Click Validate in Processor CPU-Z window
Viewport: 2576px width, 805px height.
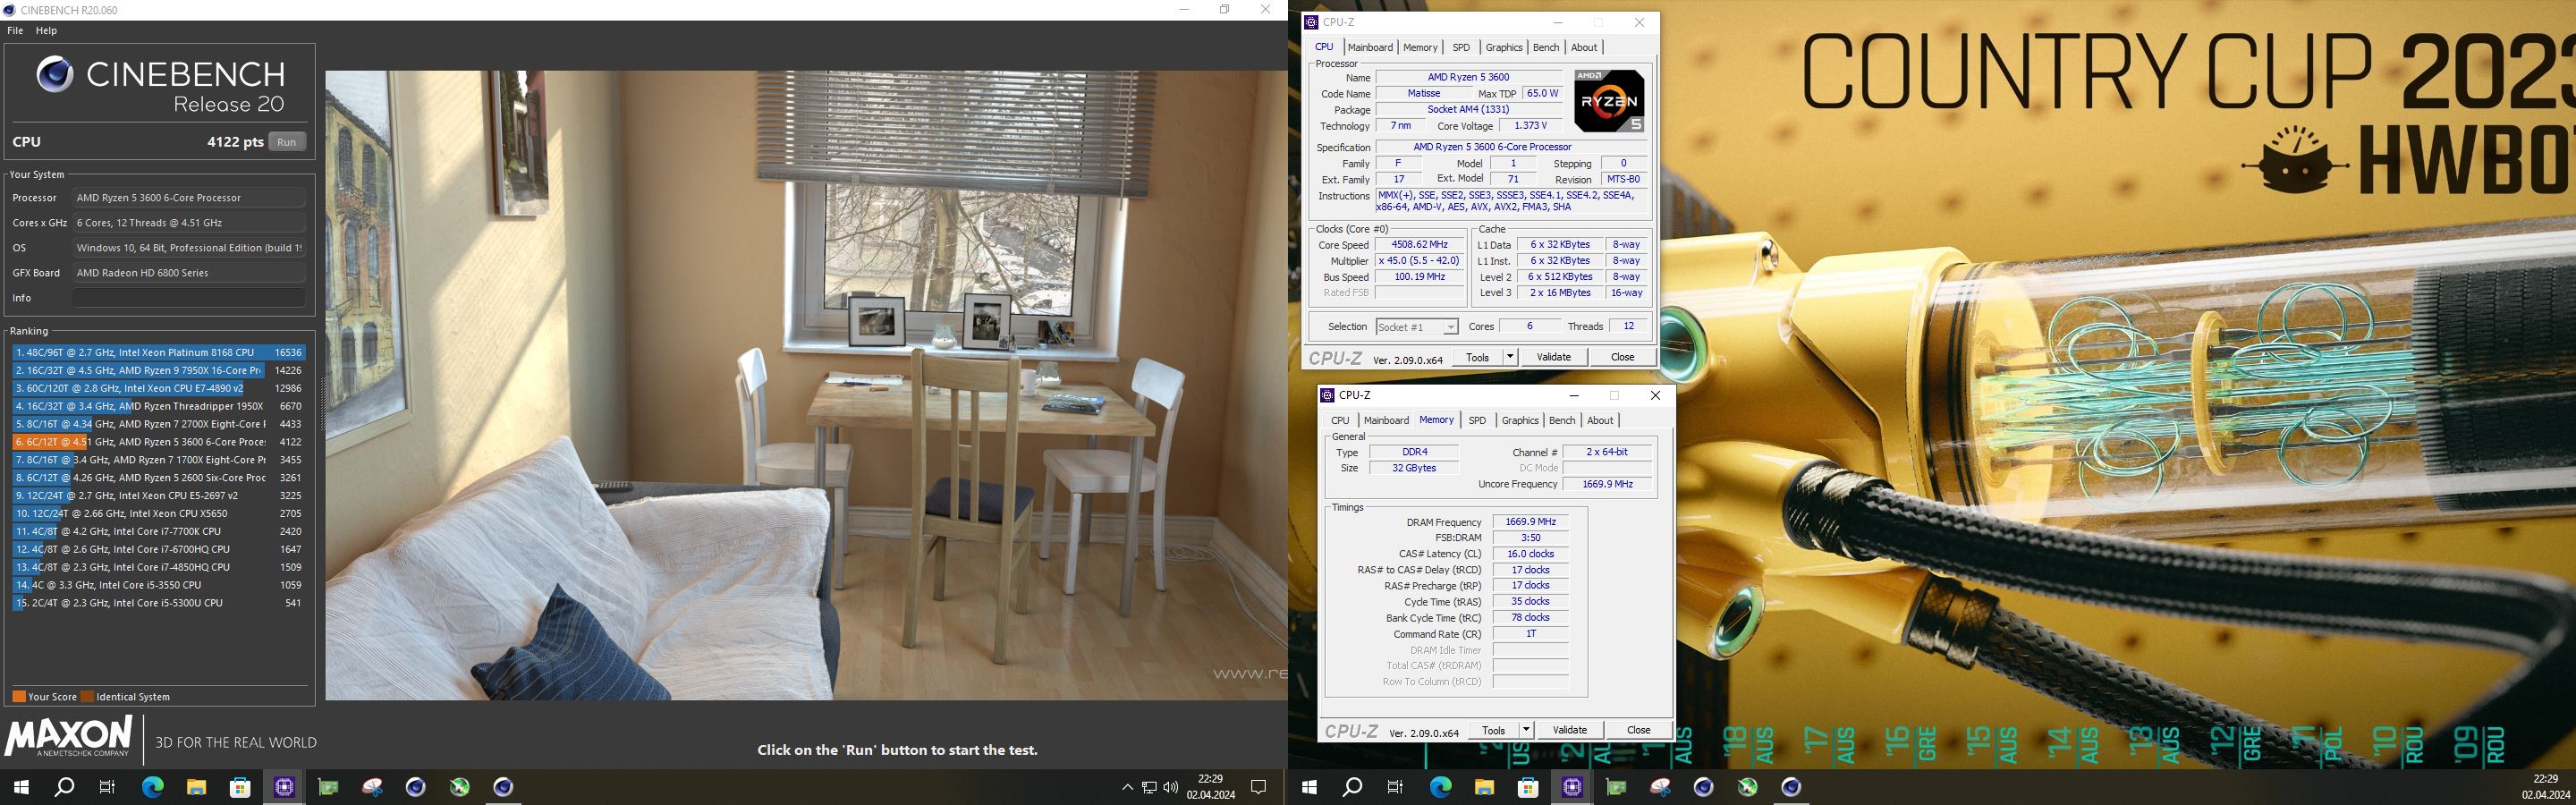click(1553, 357)
